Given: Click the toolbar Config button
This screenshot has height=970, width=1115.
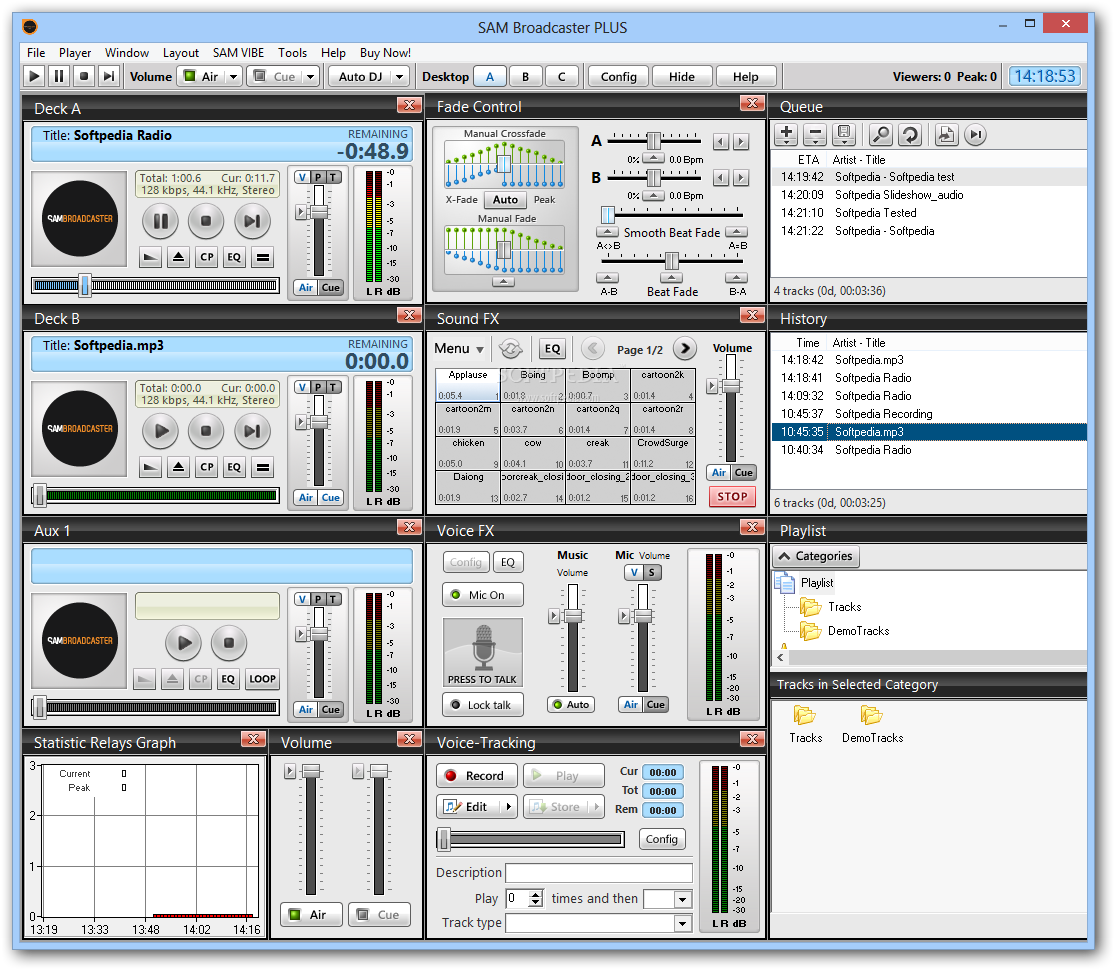Looking at the screenshot, I should pos(619,76).
